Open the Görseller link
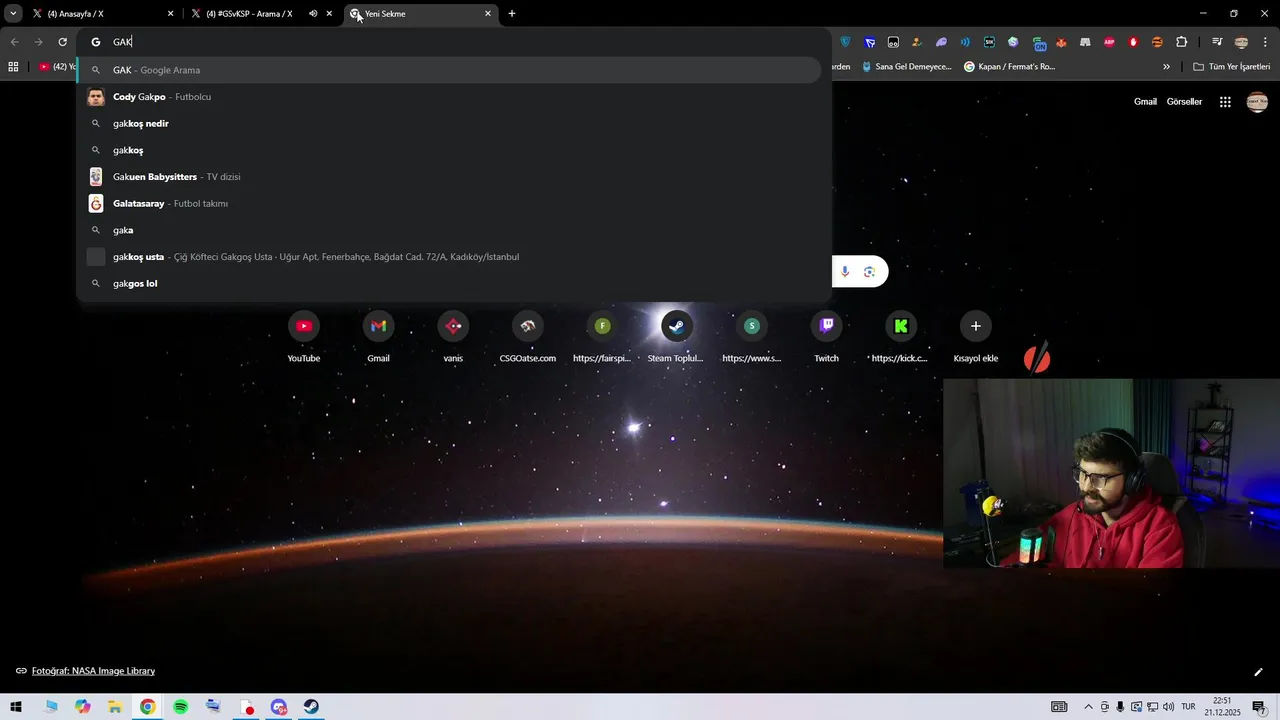Image resolution: width=1280 pixels, height=720 pixels. (1184, 102)
